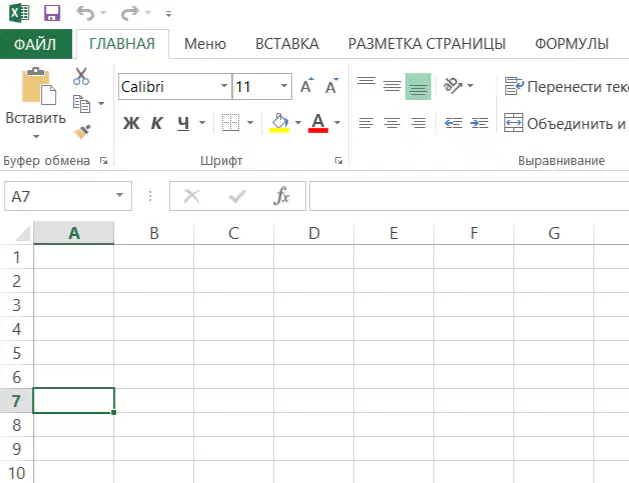
Task: Click the Вставить paste clipboard icon
Action: [39, 86]
